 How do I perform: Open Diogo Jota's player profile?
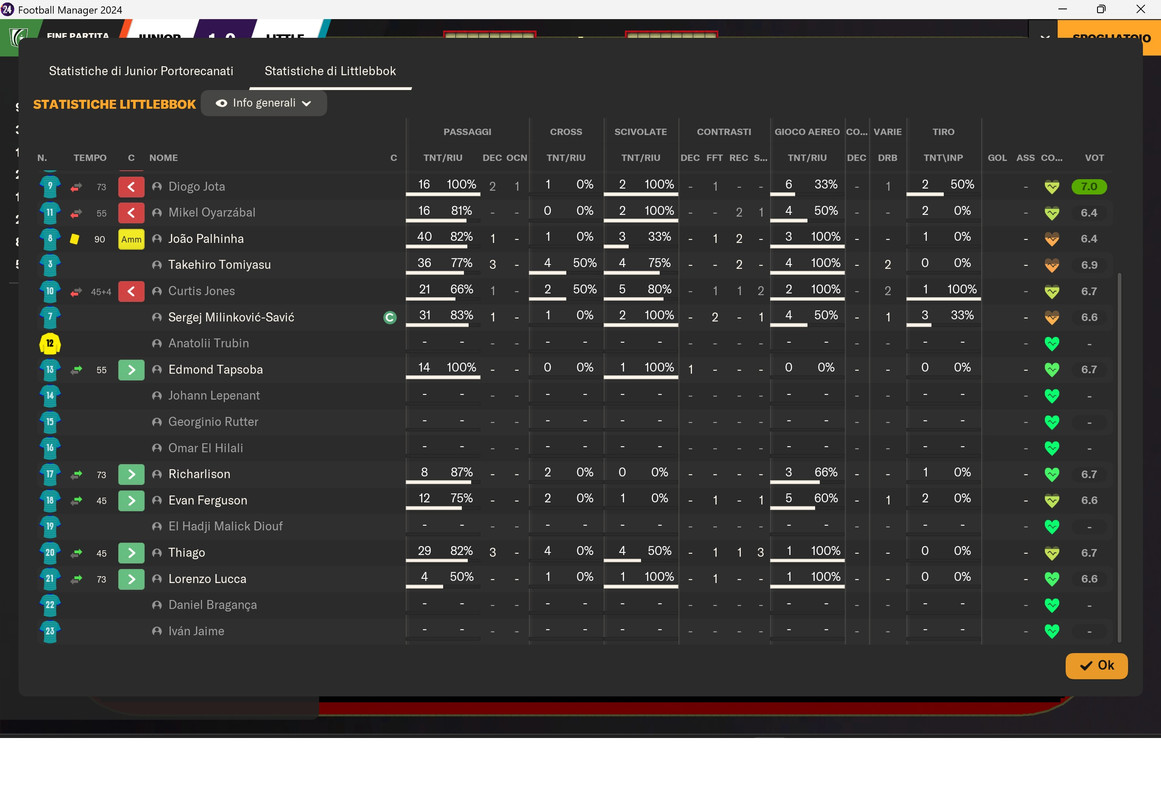(196, 187)
